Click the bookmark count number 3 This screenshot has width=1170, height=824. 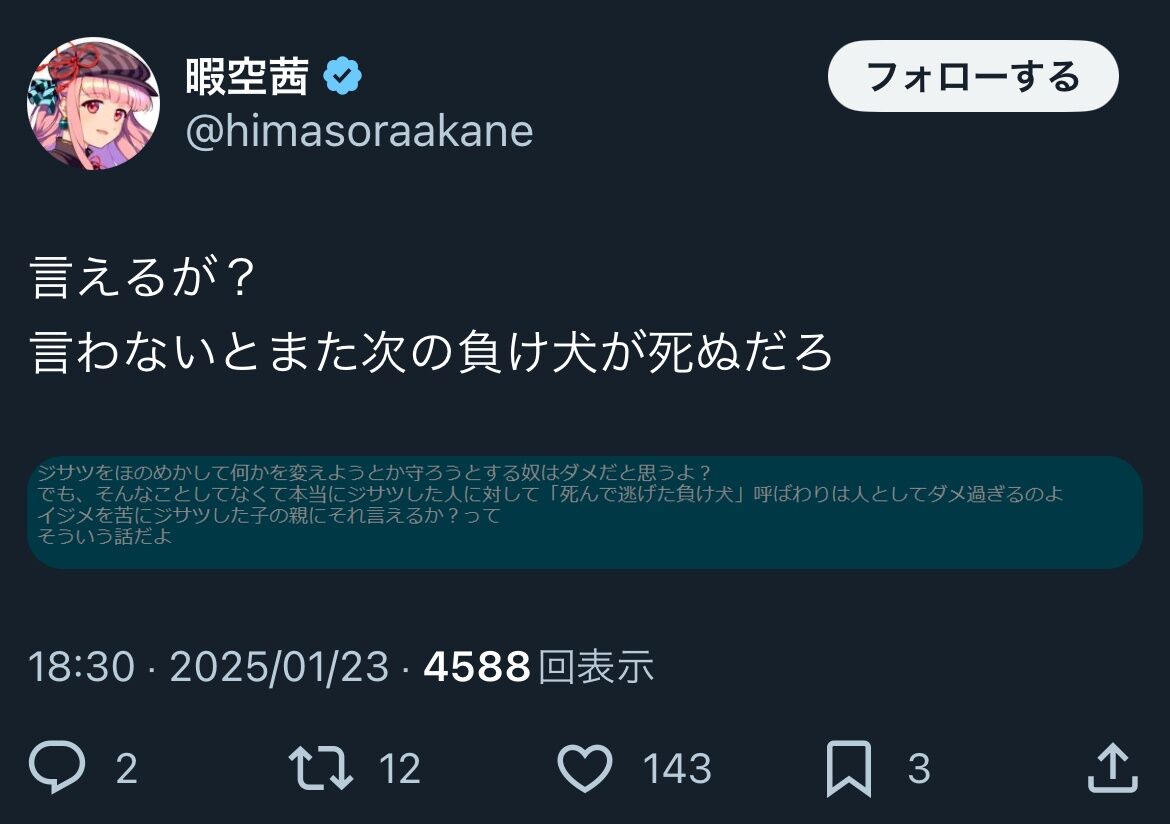click(x=919, y=769)
